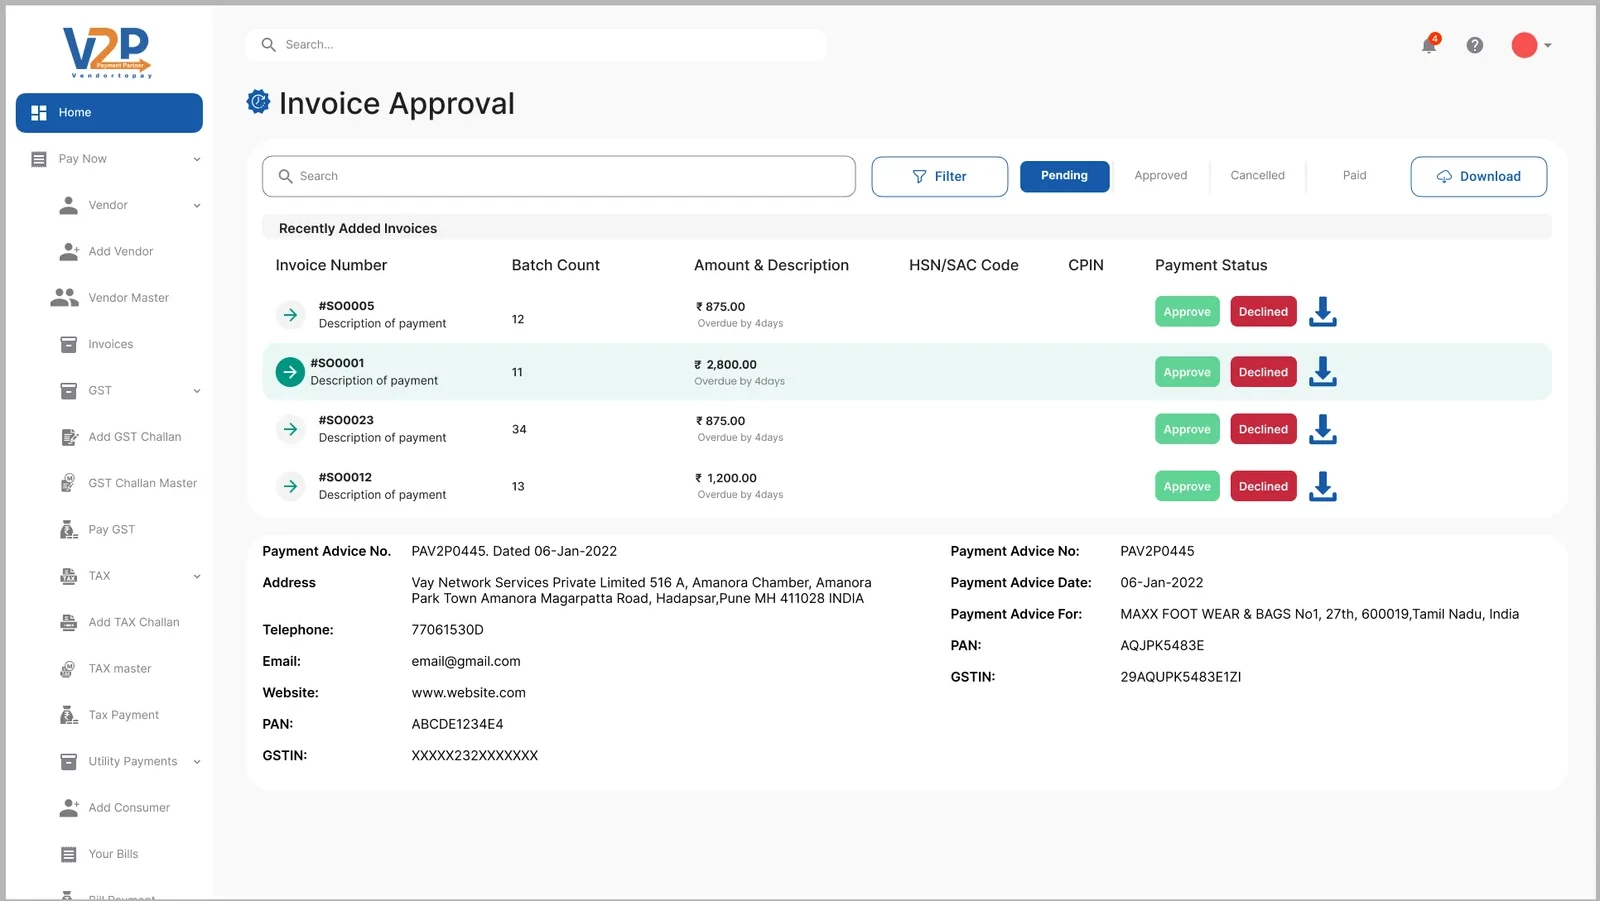Approve invoice #SO0023
This screenshot has width=1600, height=901.
[1187, 429]
